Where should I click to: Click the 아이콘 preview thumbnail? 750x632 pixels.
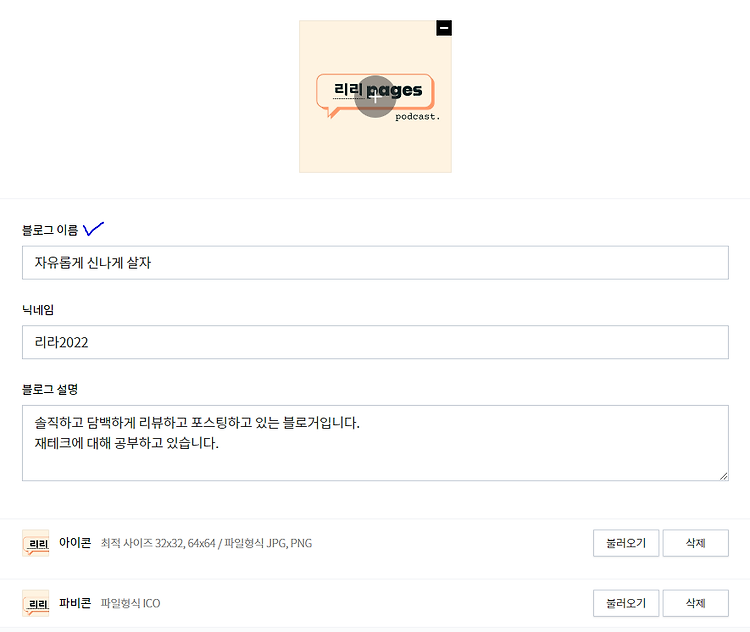(x=35, y=543)
